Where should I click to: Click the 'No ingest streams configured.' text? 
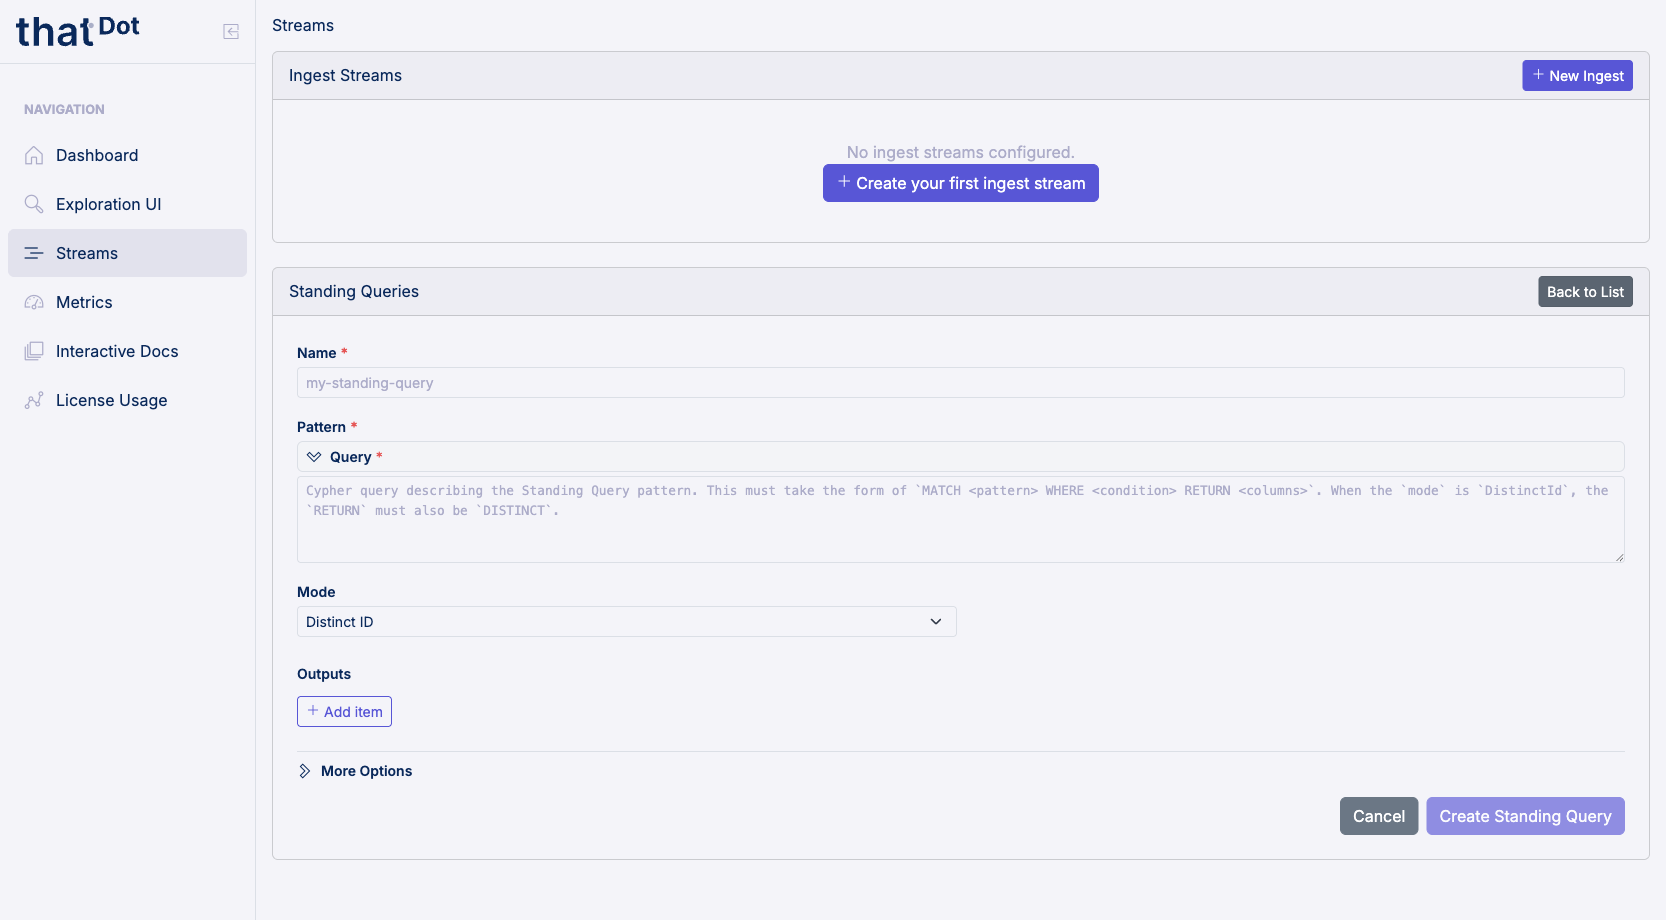[x=960, y=152]
